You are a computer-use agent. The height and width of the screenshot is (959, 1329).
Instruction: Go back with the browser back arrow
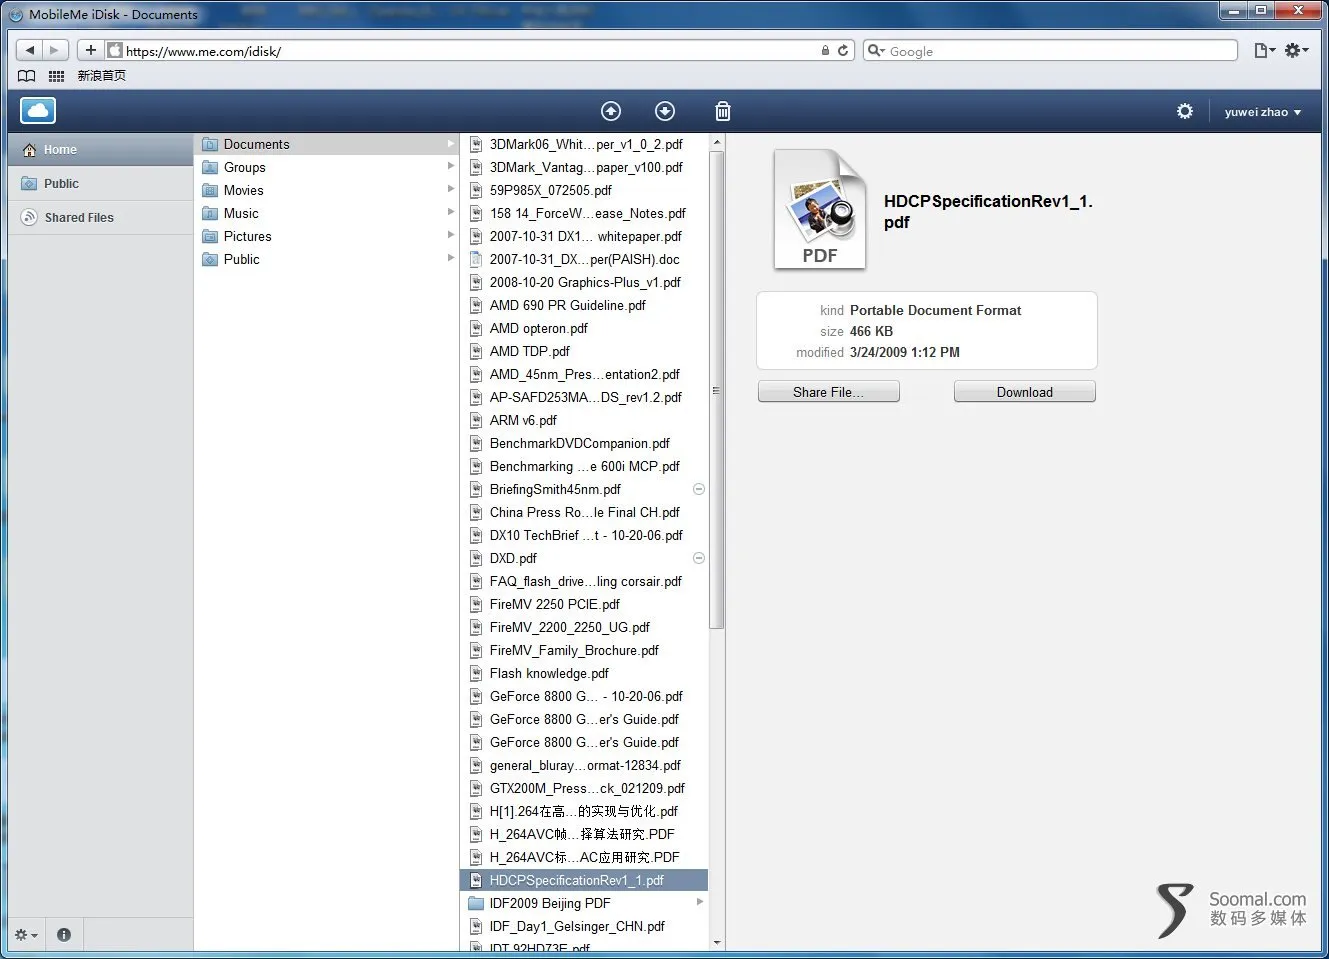pos(30,50)
